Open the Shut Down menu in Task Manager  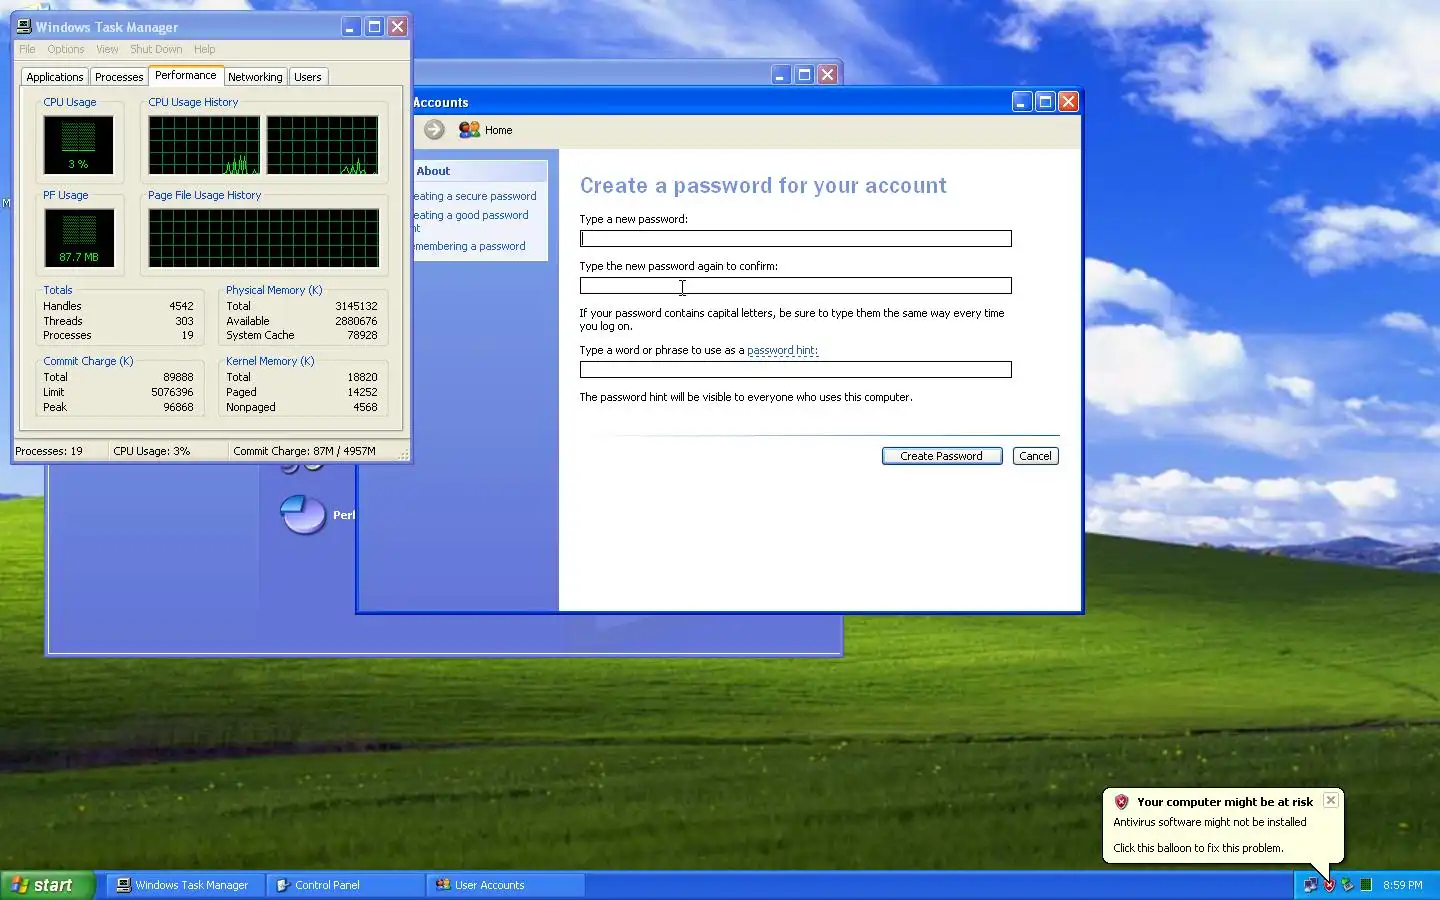coord(156,49)
